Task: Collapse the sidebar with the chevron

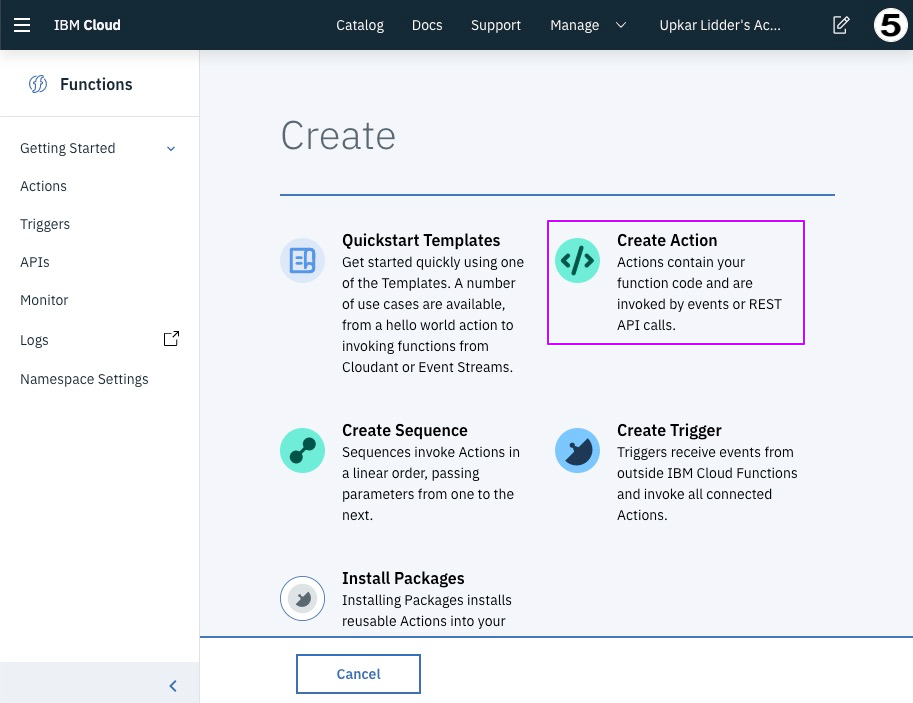Action: pos(173,686)
